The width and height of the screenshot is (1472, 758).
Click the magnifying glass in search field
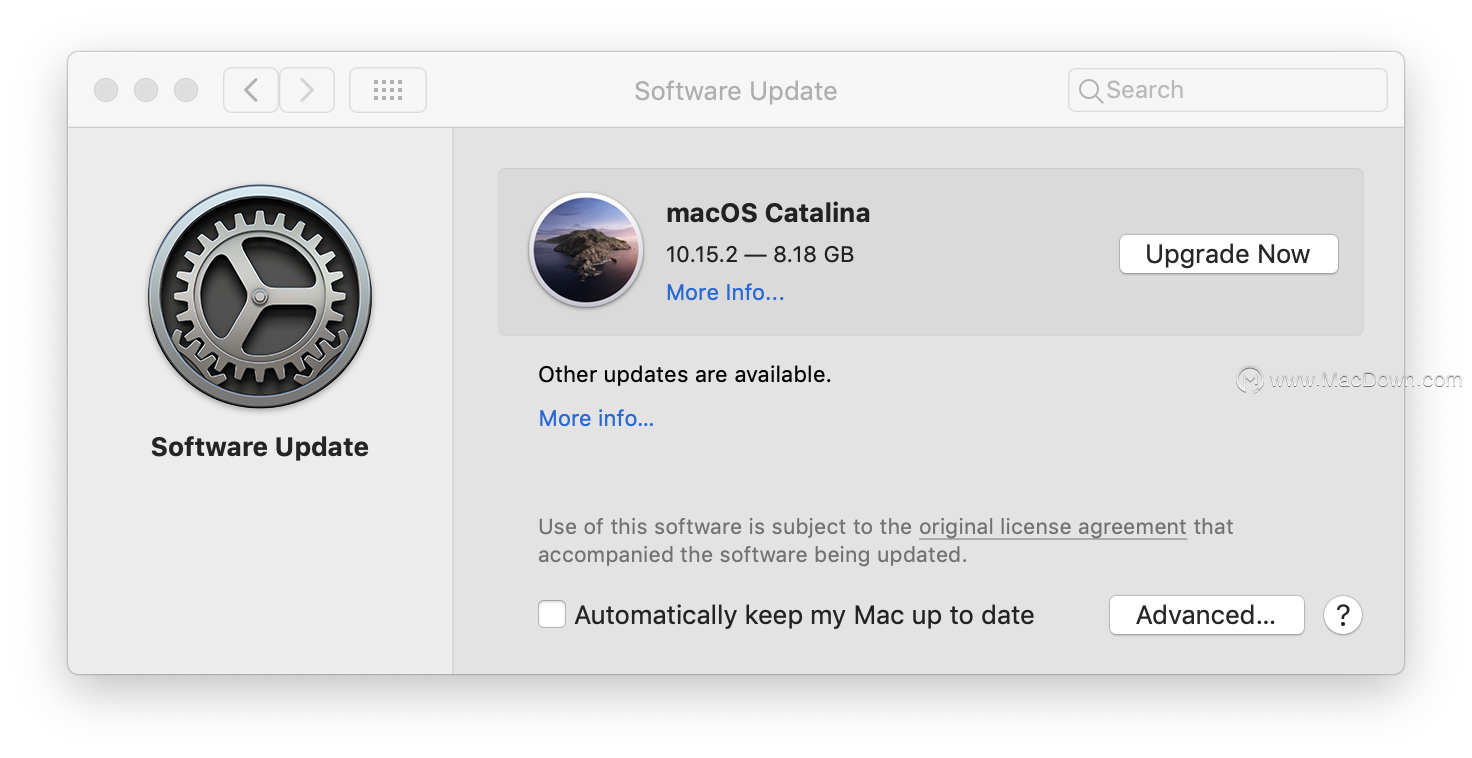1091,91
